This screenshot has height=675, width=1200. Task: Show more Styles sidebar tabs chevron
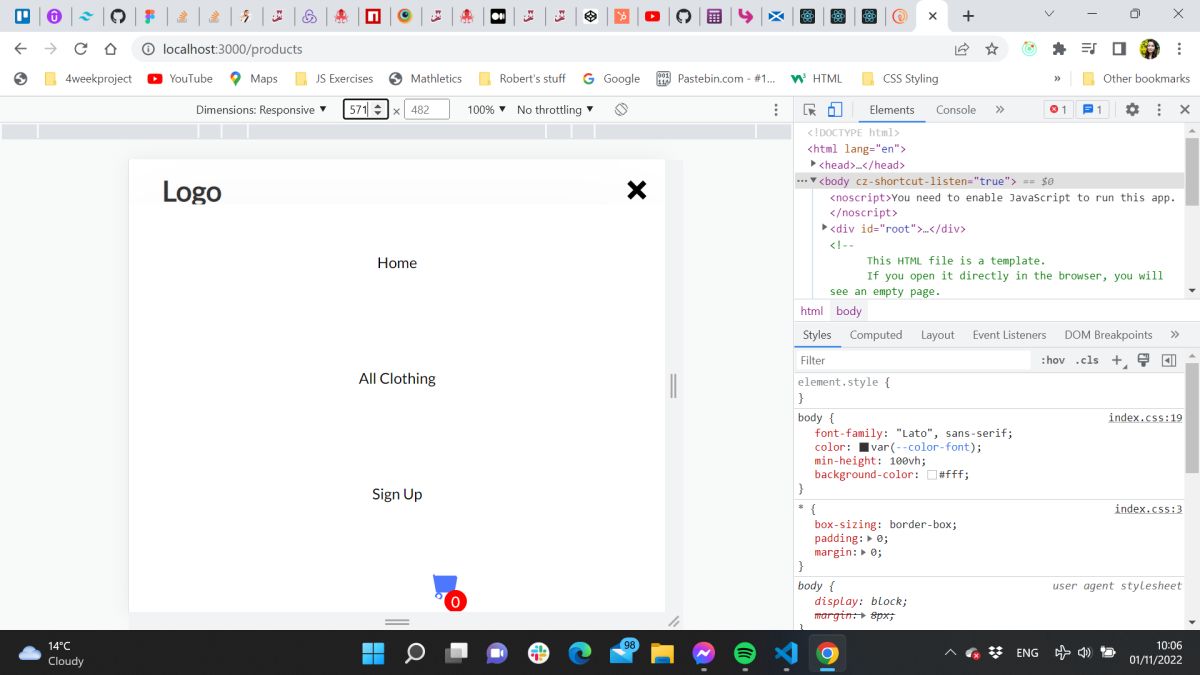tap(1175, 335)
